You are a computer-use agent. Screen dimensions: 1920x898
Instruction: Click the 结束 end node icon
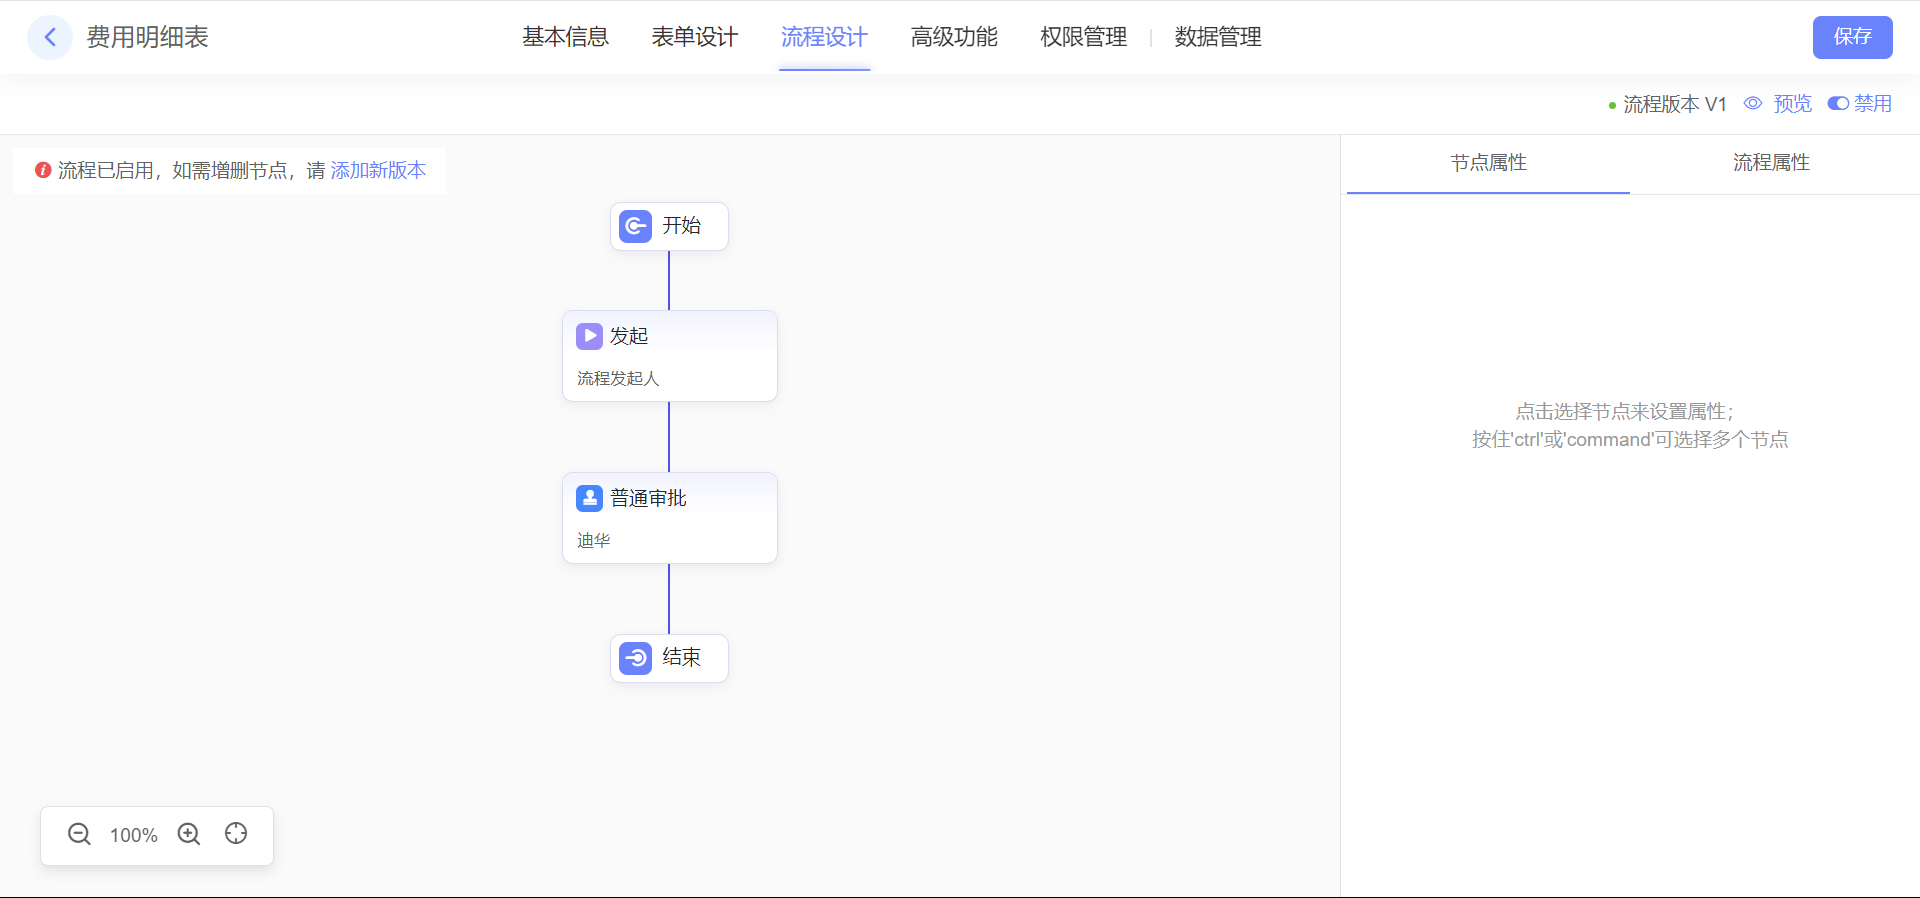[x=635, y=658]
